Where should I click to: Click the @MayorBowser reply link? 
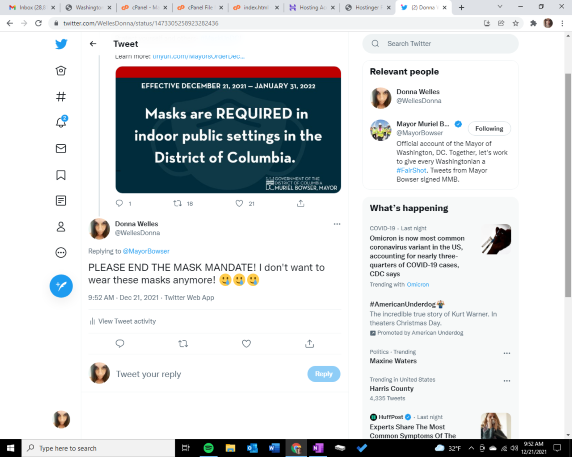[146, 251]
